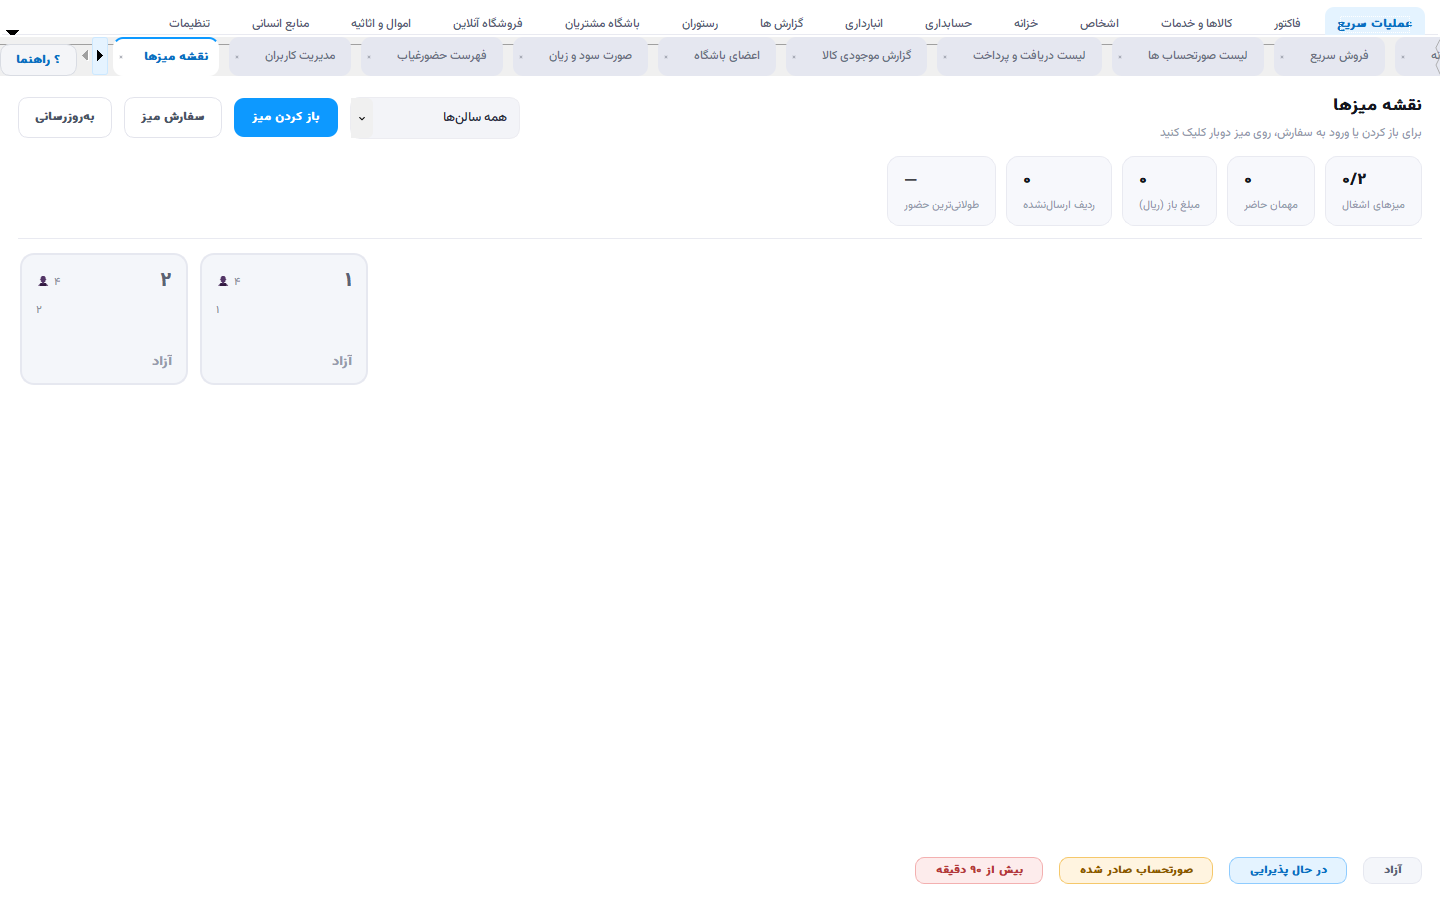Open the تنظیمات menu
The width and height of the screenshot is (1440, 900).
189,23
